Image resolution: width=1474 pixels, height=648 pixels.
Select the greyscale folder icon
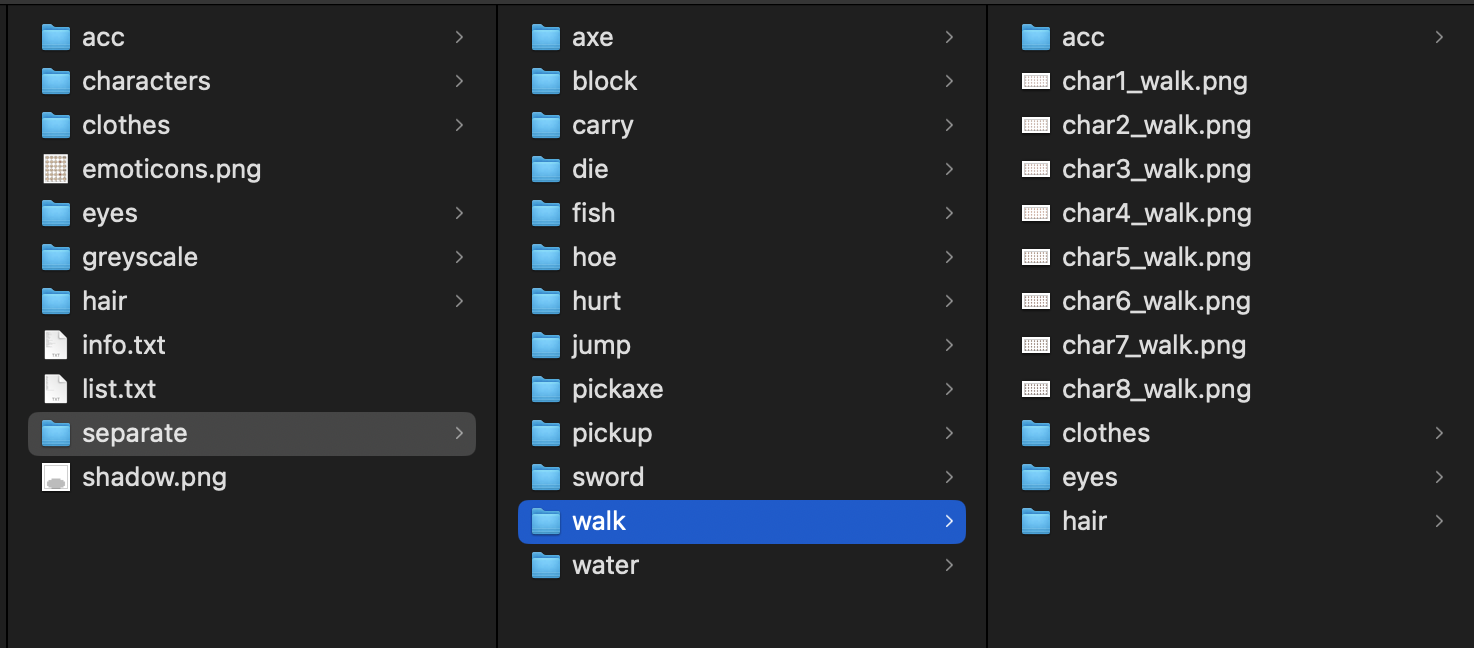(56, 257)
